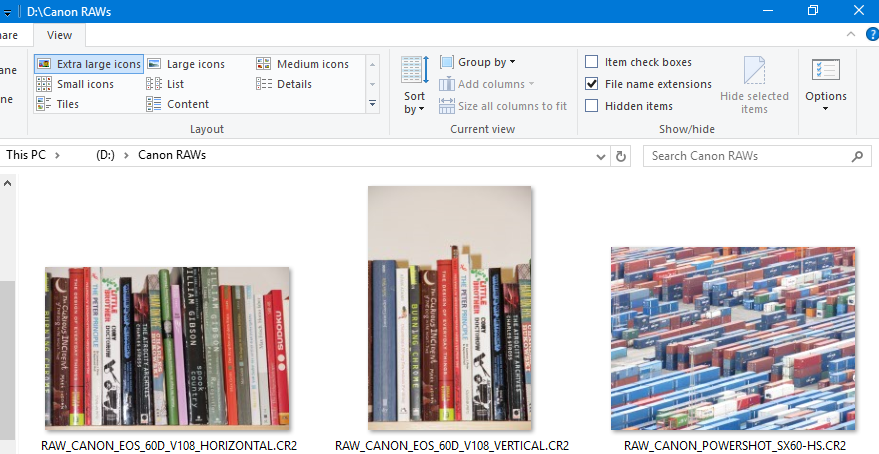The image size is (879, 454).
Task: Click the grayed-out Add columns dropdown
Action: (x=487, y=84)
